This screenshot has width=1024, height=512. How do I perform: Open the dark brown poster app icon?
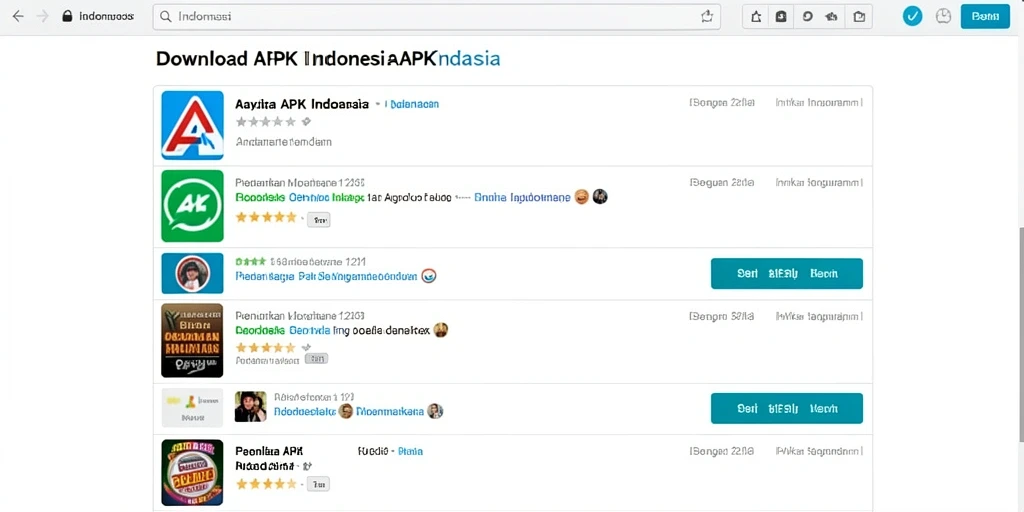click(193, 340)
